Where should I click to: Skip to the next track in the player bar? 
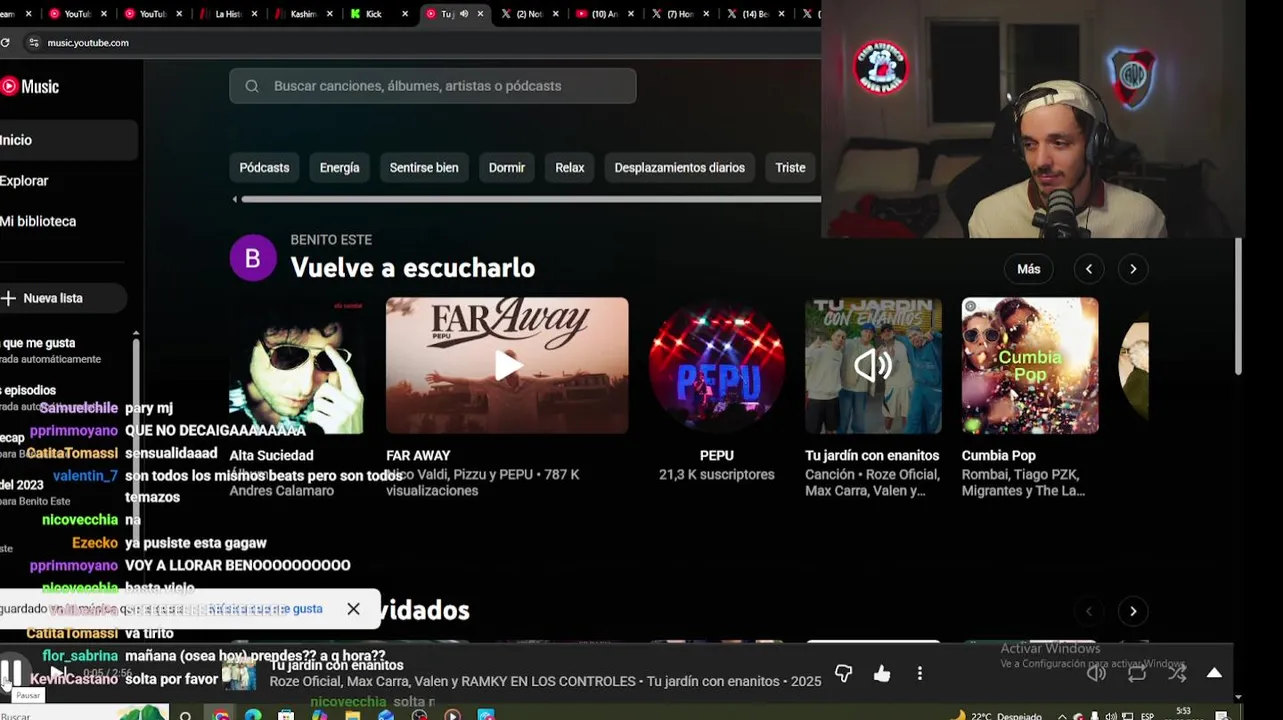pos(58,673)
